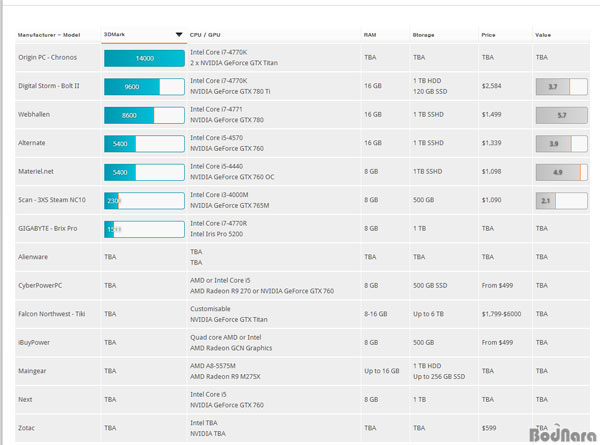The width and height of the screenshot is (600, 445).
Task: Select the CyberPowerPC manufacturer name
Action: click(x=40, y=285)
